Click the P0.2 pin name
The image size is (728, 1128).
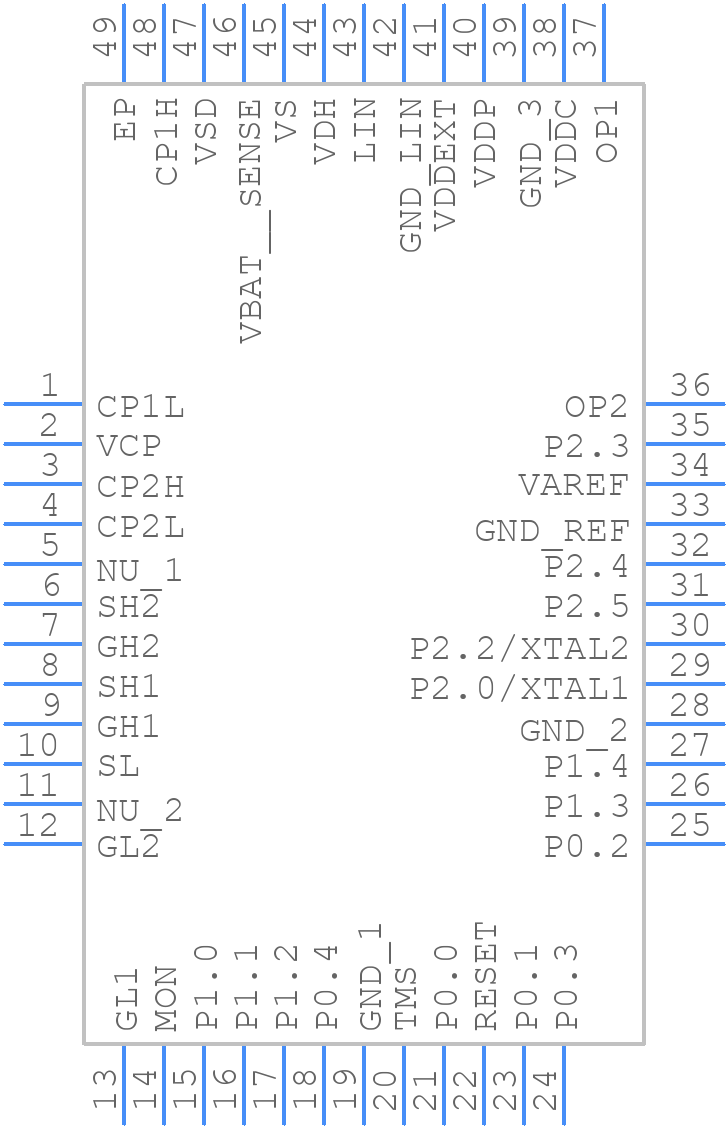pos(586,847)
